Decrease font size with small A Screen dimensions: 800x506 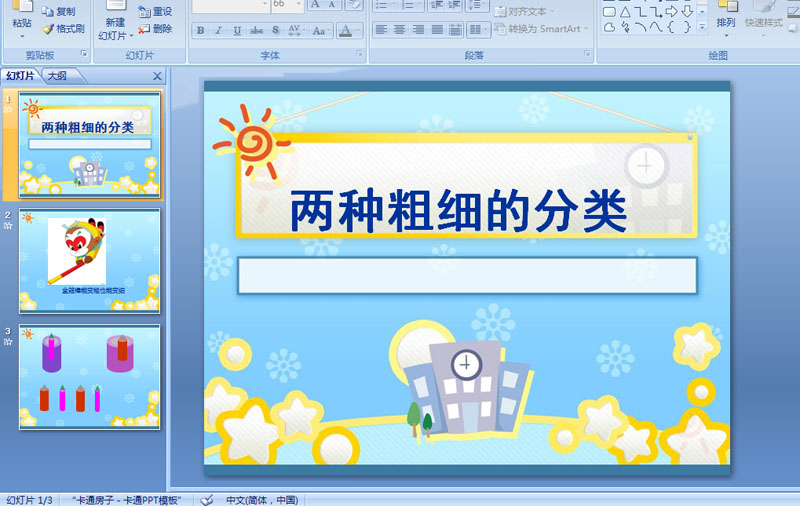tap(332, 5)
